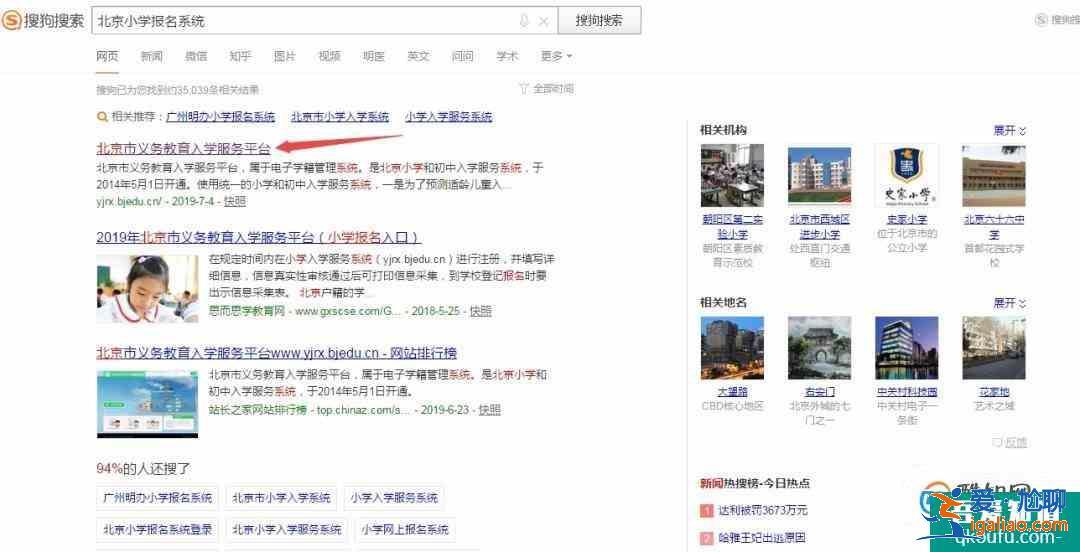1080x552 pixels.
Task: Click the 相关推荐 magnifier icon
Action: point(101,117)
